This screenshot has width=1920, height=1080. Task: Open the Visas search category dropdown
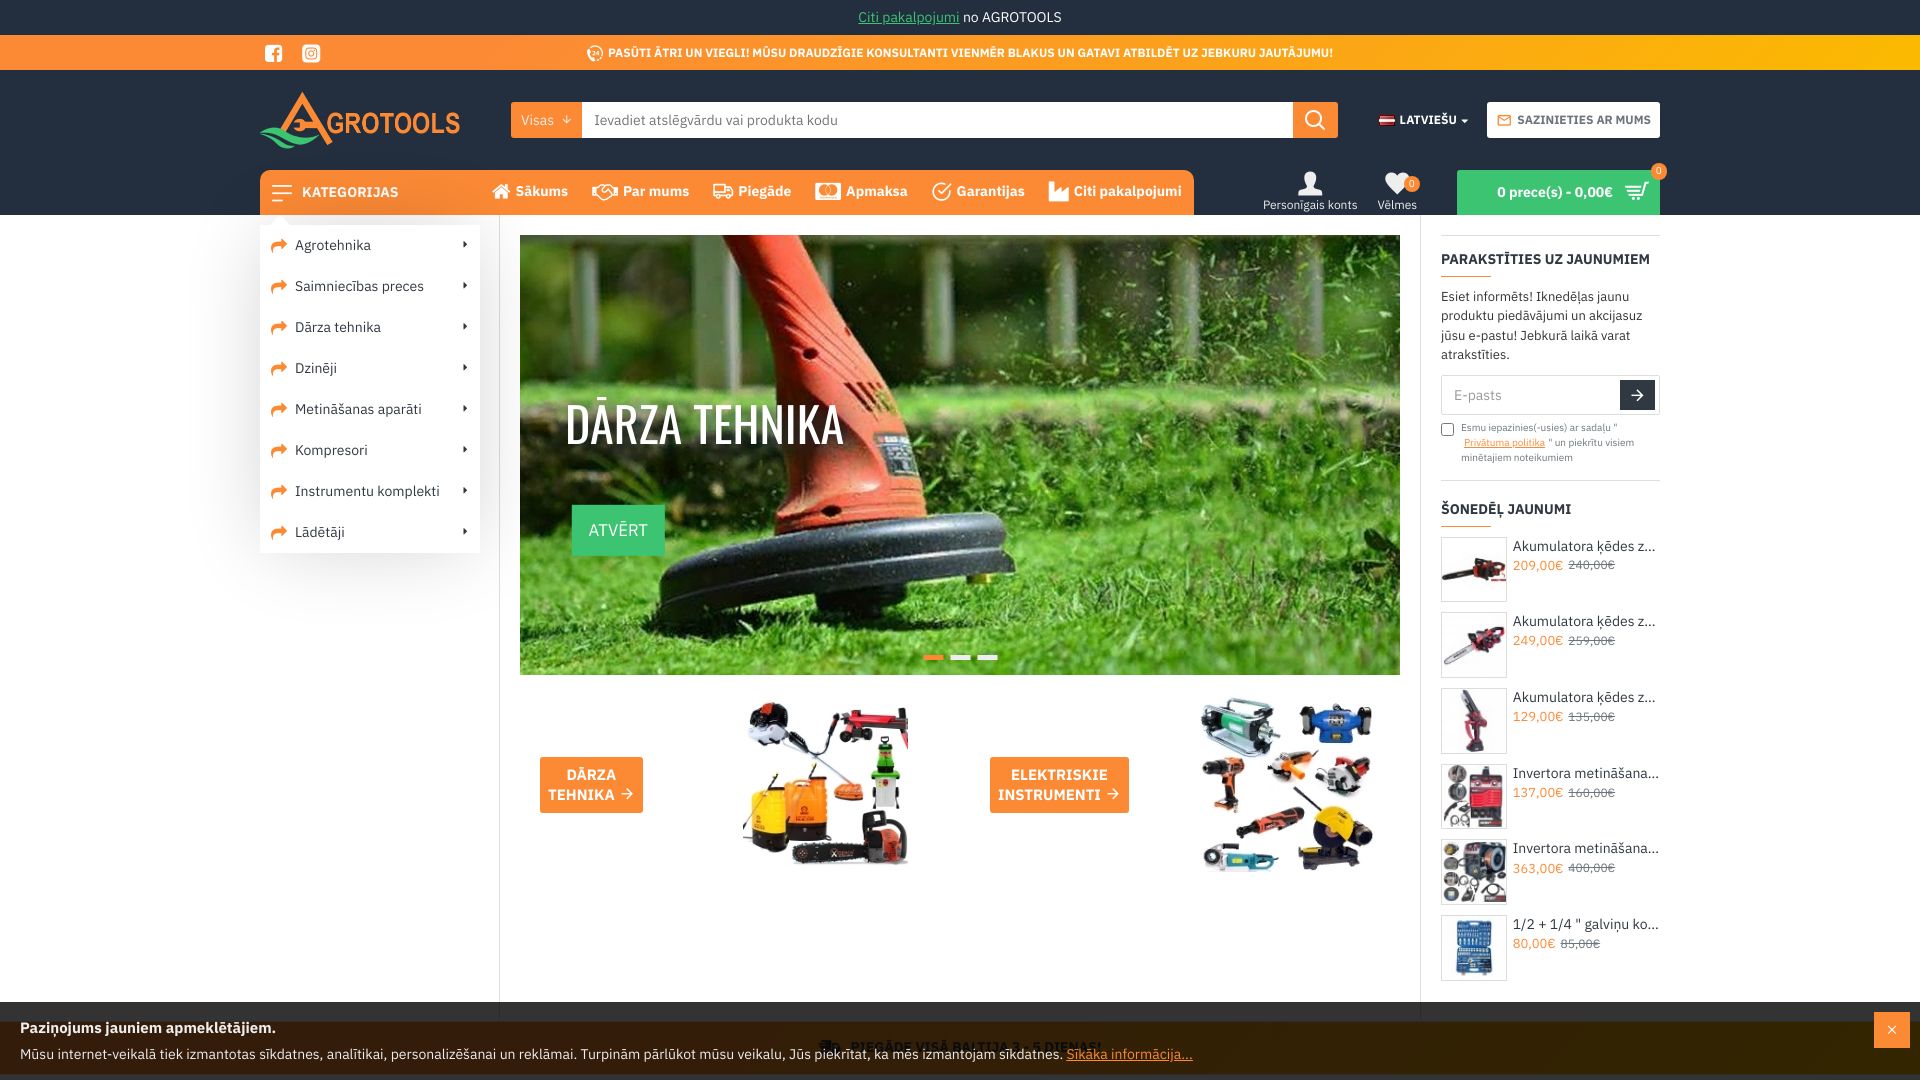546,120
